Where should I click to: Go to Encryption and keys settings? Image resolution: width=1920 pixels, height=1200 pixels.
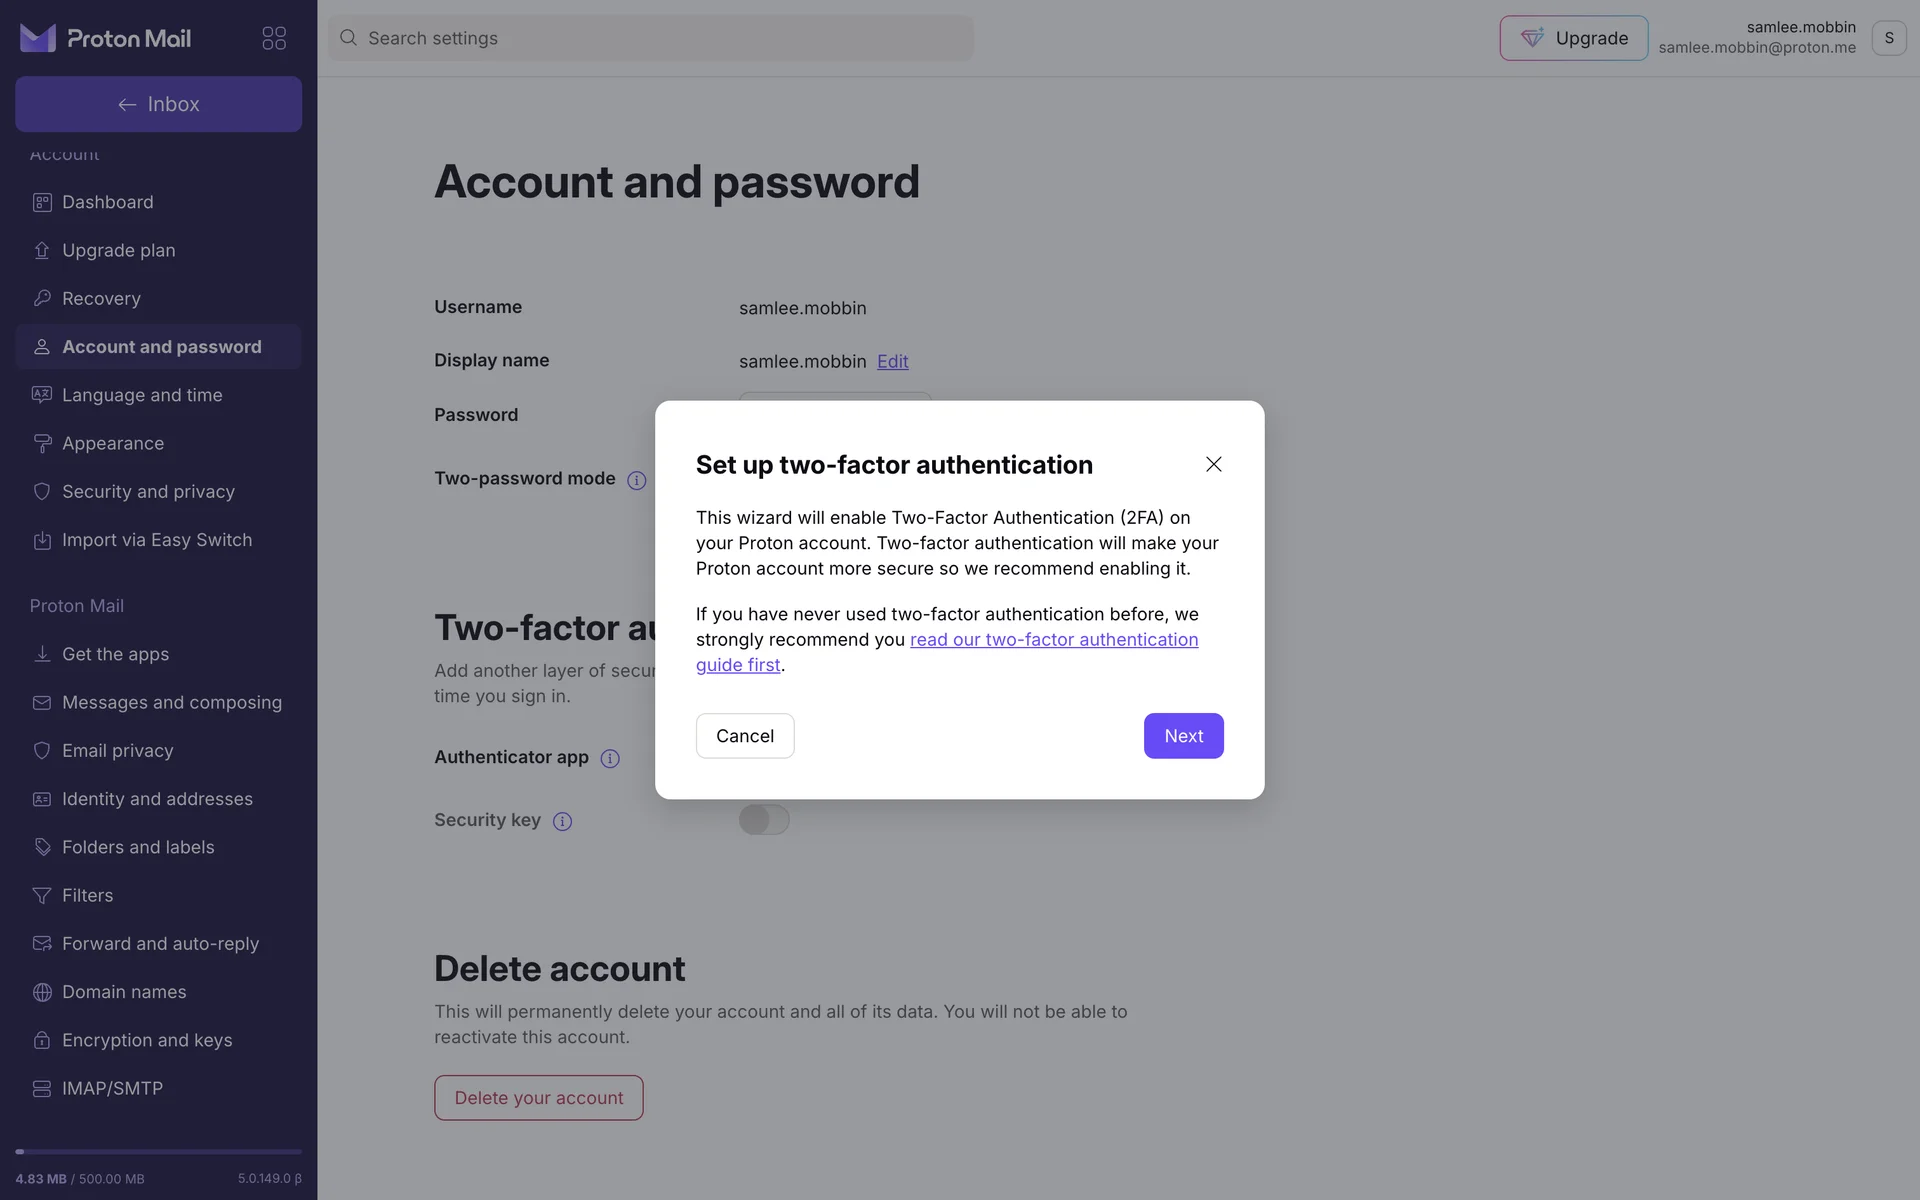pyautogui.click(x=147, y=1040)
